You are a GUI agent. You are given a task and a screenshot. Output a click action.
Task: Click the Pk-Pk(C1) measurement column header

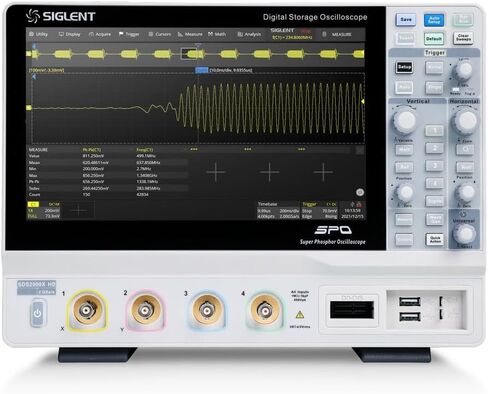tap(92, 150)
